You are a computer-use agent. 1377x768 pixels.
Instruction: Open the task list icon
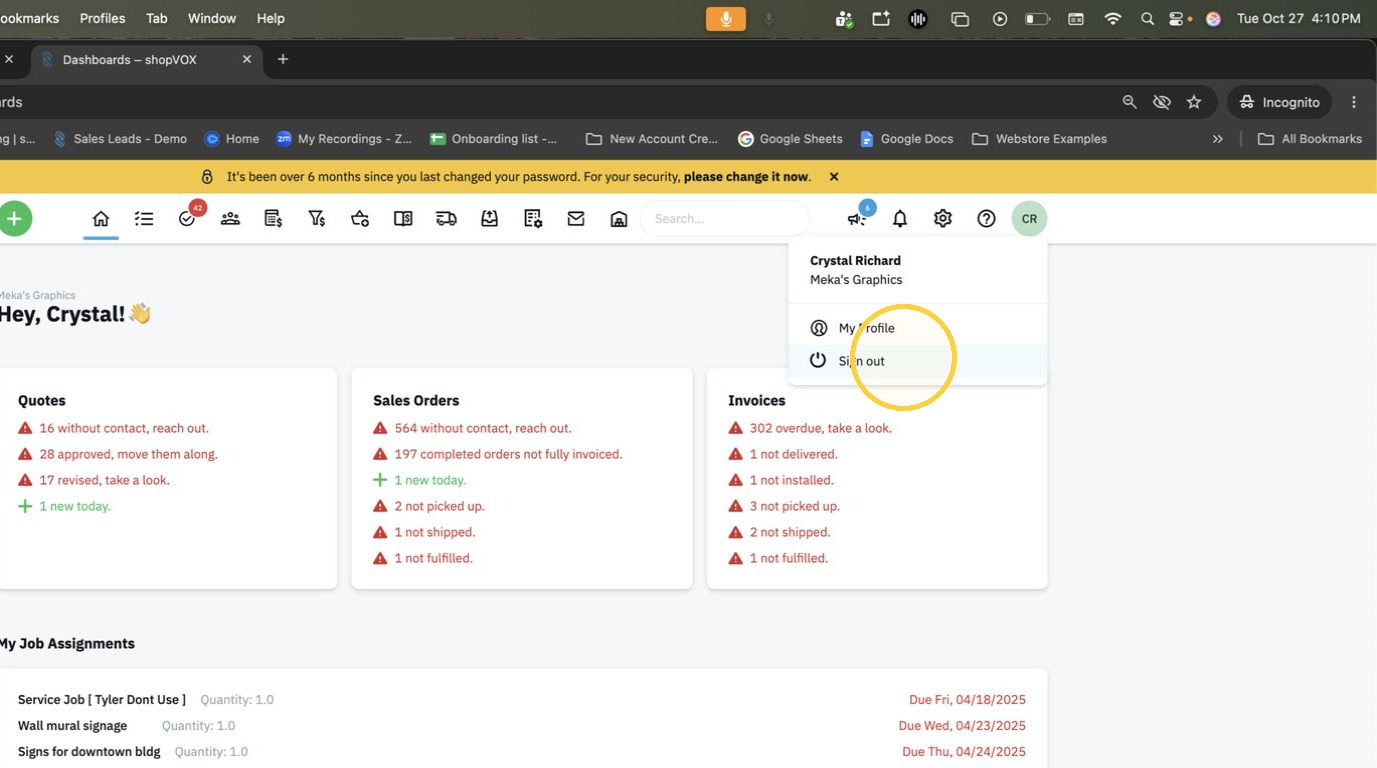(x=144, y=218)
